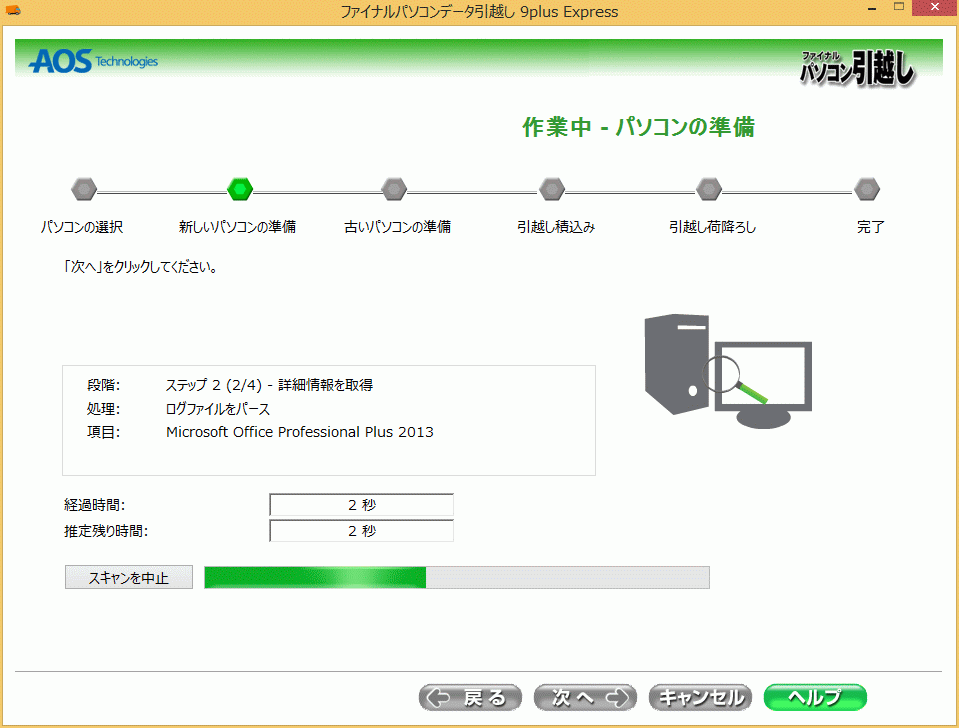
Task: Click the app icon in title bar
Action: (13, 12)
